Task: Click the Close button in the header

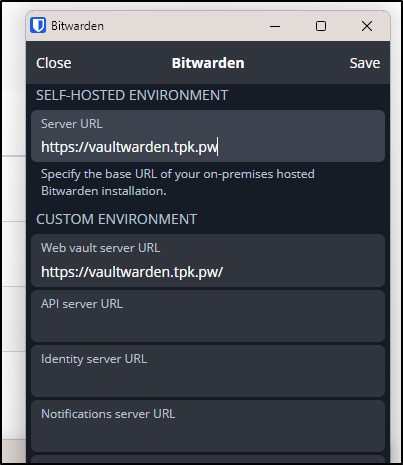Action: (54, 63)
